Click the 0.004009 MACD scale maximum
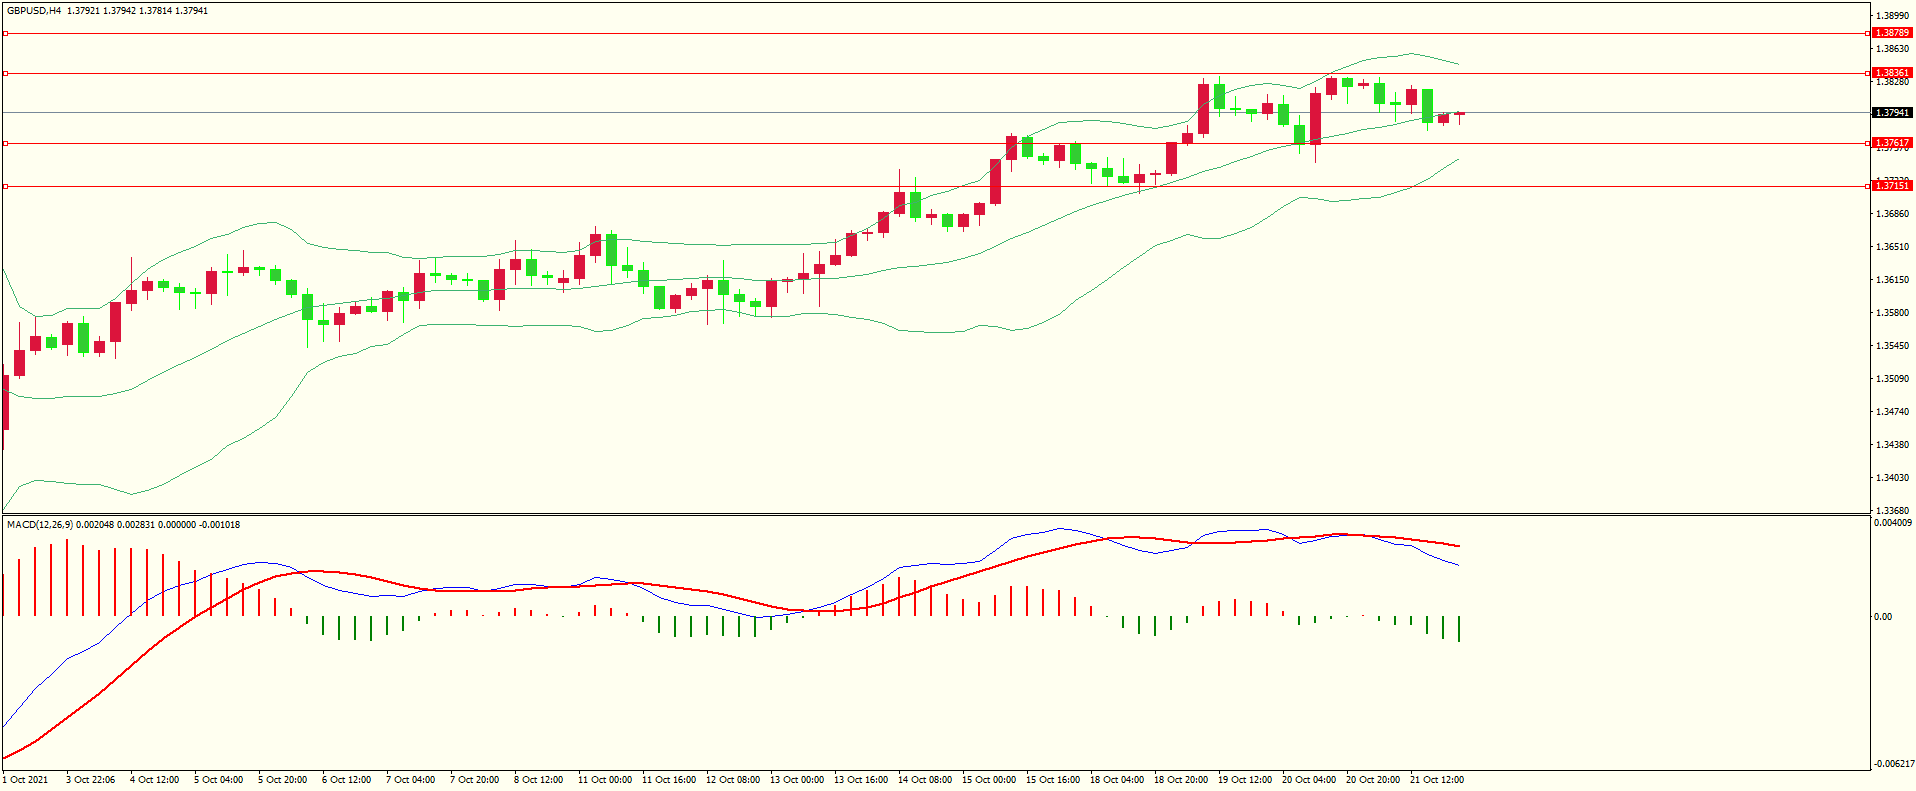Screen dimensions: 1916x791 pyautogui.click(x=1892, y=523)
